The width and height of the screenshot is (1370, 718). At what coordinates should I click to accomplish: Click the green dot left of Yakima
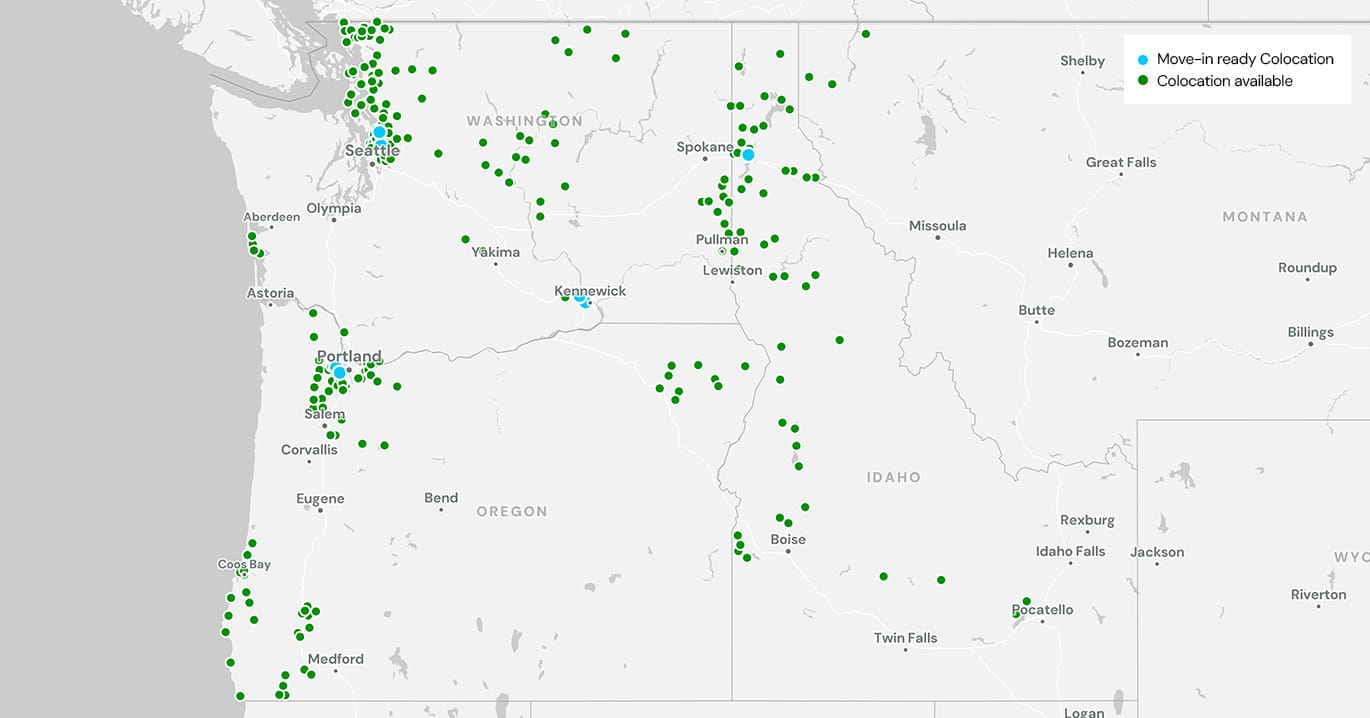[465, 239]
